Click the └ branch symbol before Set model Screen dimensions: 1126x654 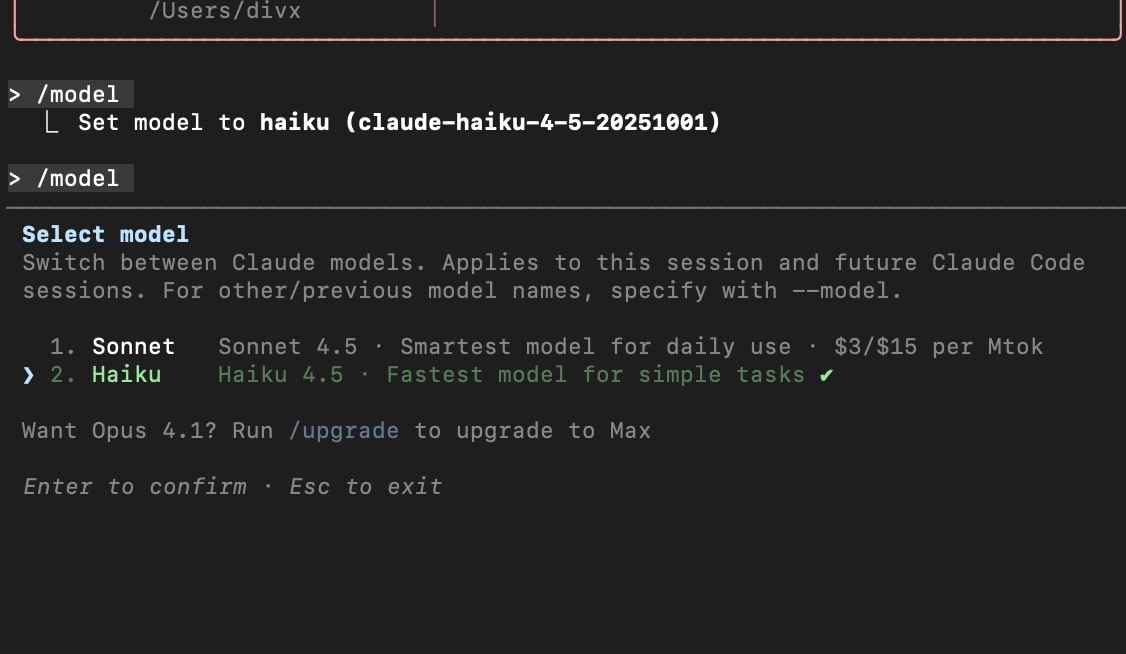tap(52, 123)
